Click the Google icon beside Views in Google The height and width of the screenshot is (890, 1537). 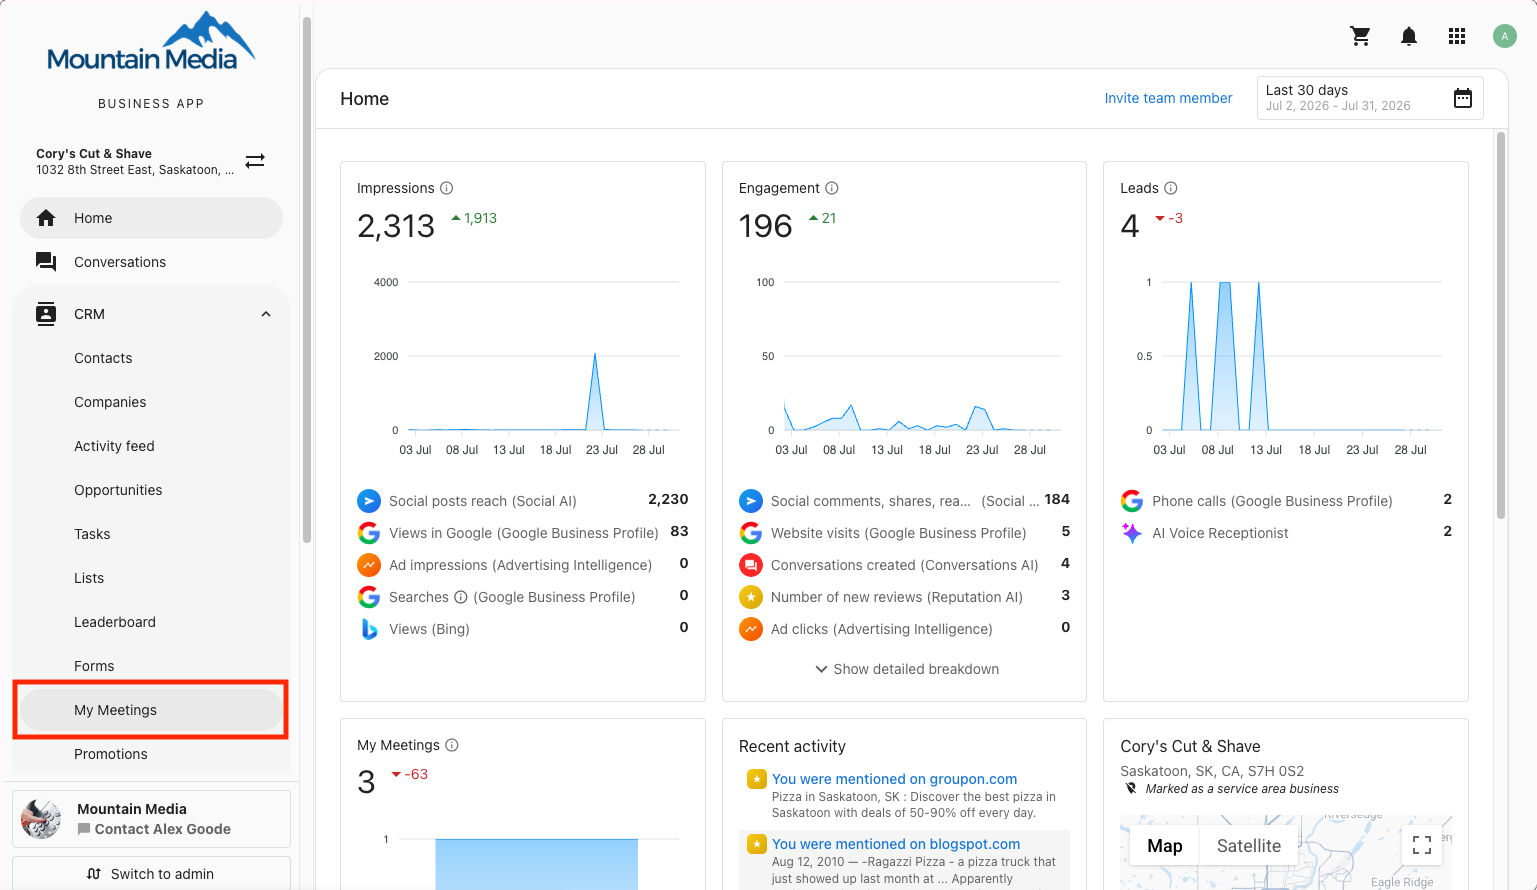point(369,533)
